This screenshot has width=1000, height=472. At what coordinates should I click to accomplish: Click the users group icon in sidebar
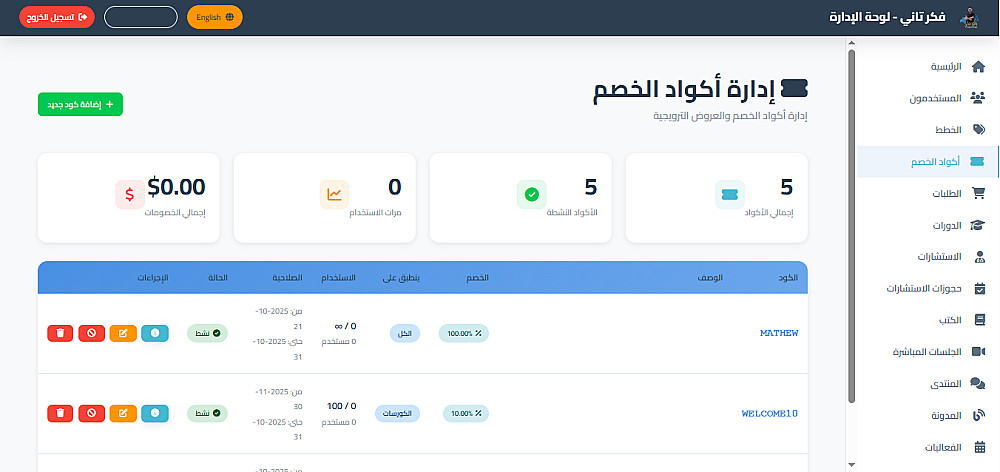pos(978,98)
